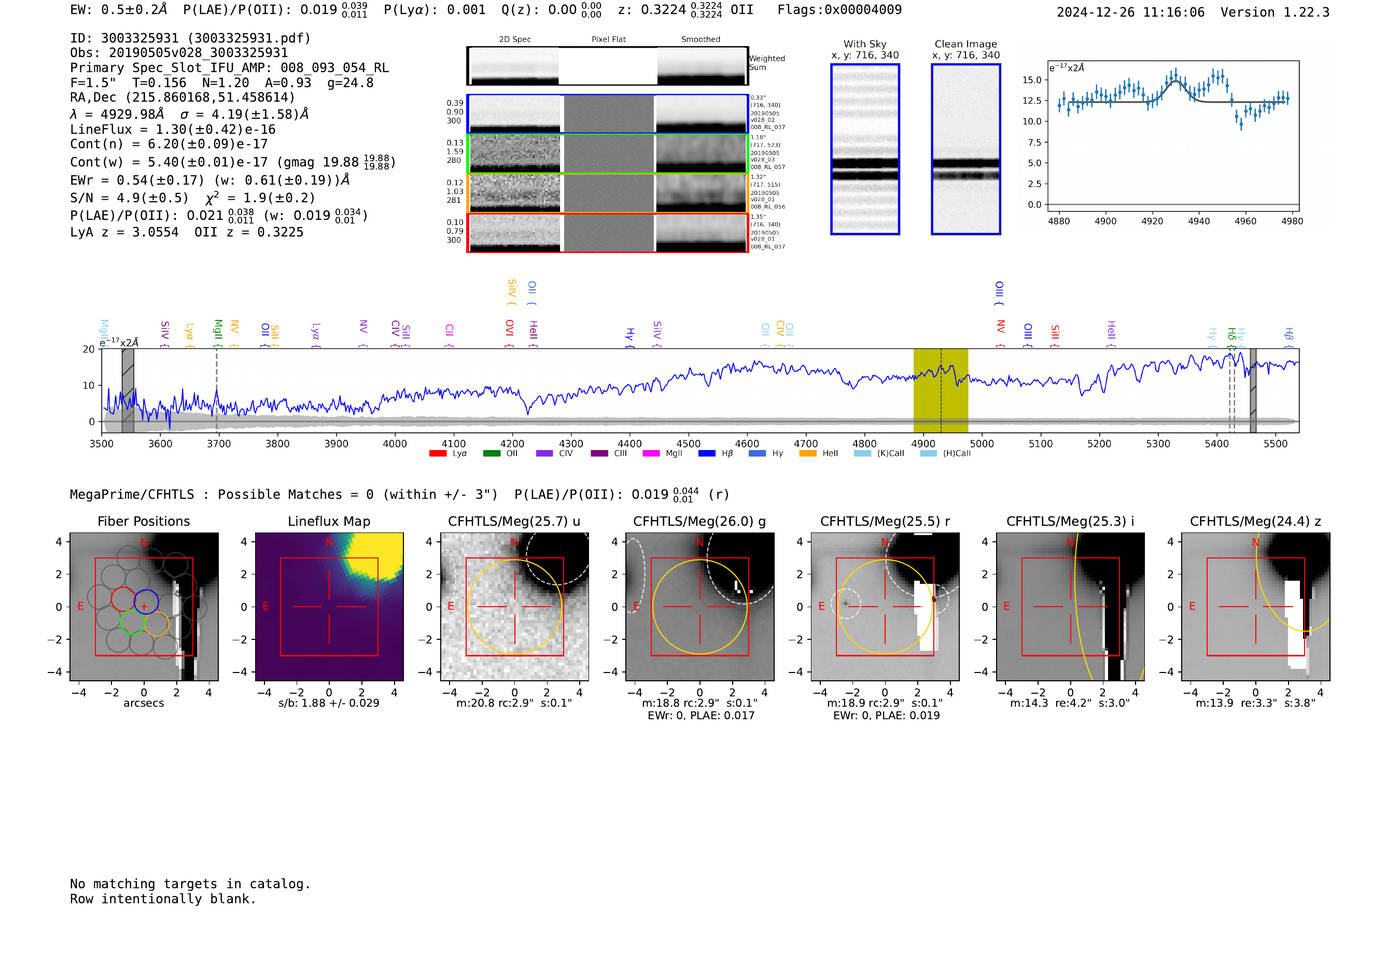Select the CFHTLS/Meg(25.5) r image
1400x953 pixels.
[885, 607]
